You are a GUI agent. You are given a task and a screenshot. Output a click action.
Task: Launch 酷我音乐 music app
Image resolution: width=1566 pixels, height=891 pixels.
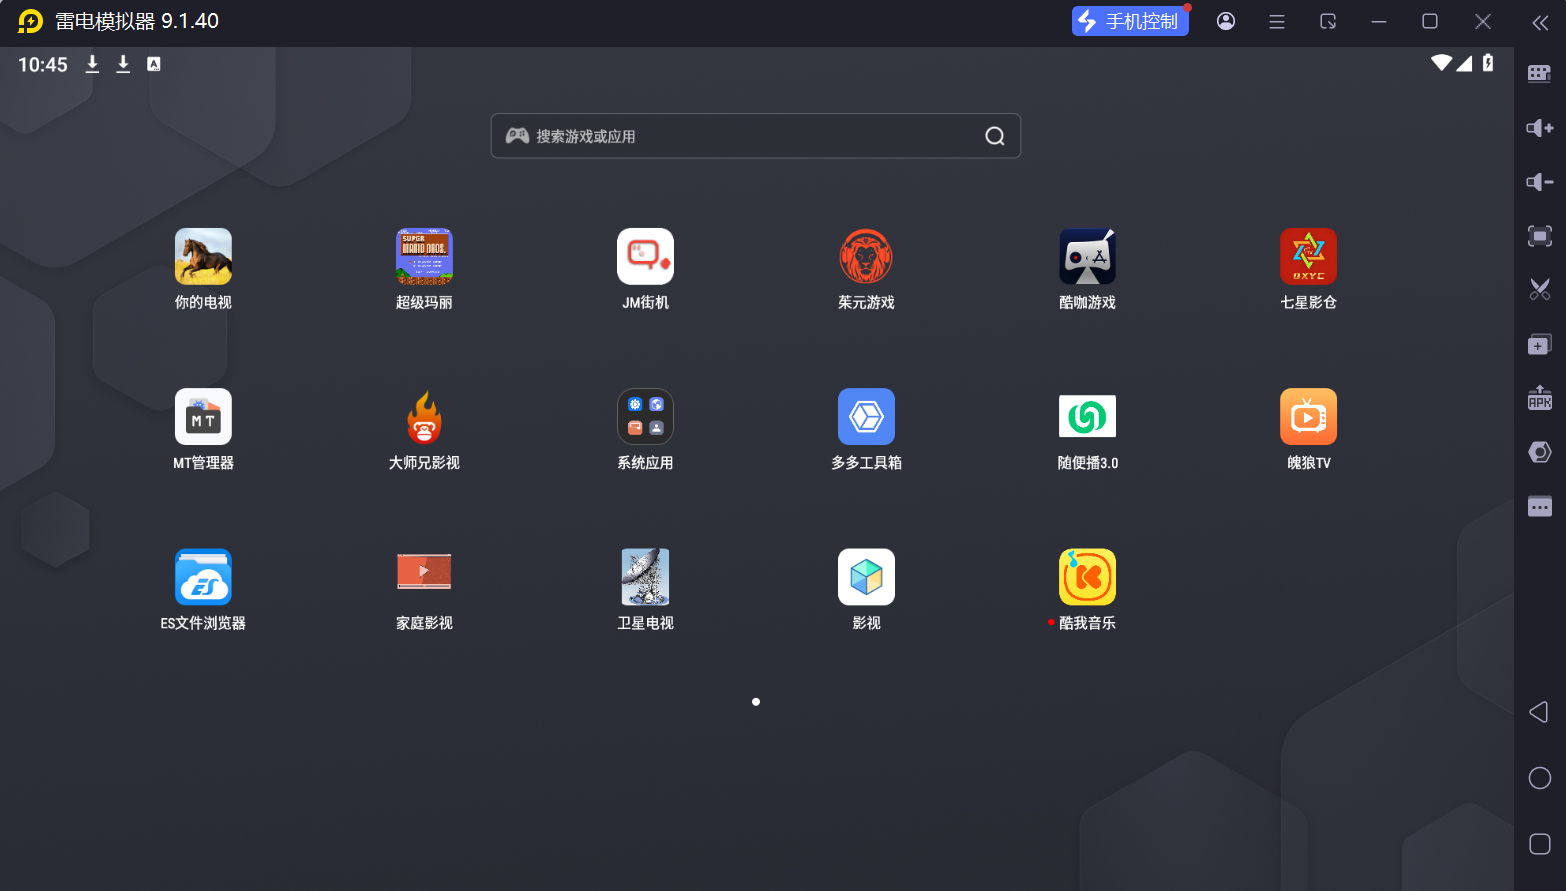[x=1087, y=577]
